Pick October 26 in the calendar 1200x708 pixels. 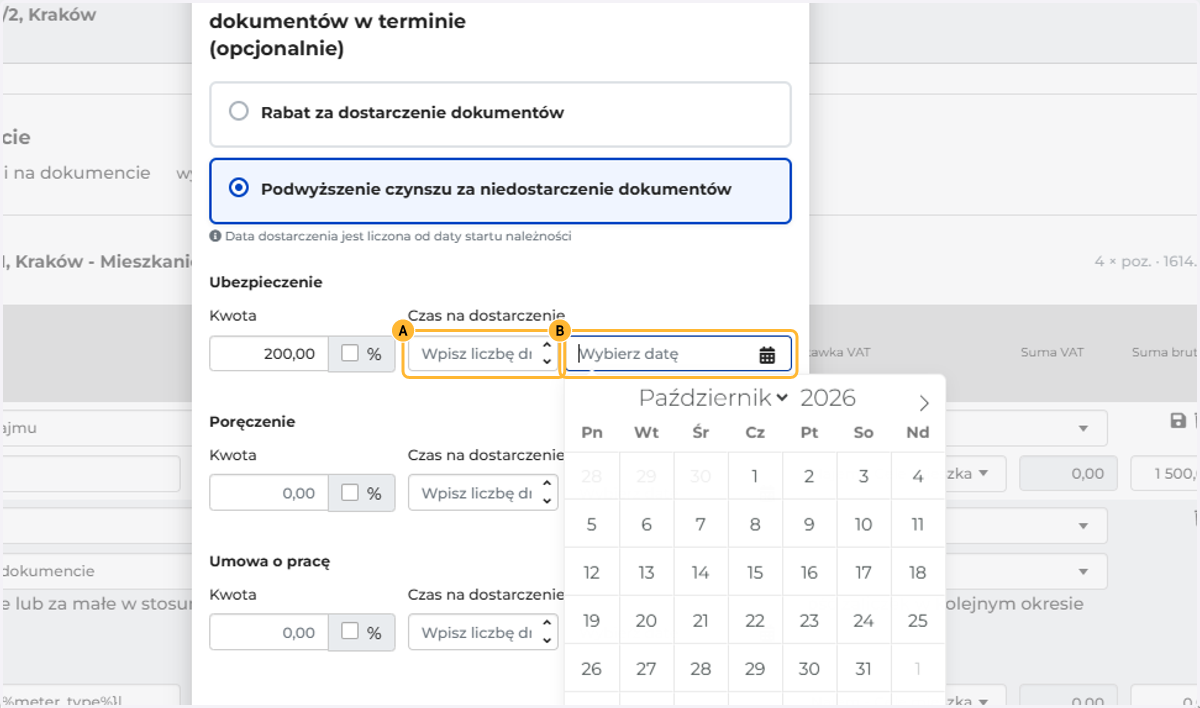[592, 669]
